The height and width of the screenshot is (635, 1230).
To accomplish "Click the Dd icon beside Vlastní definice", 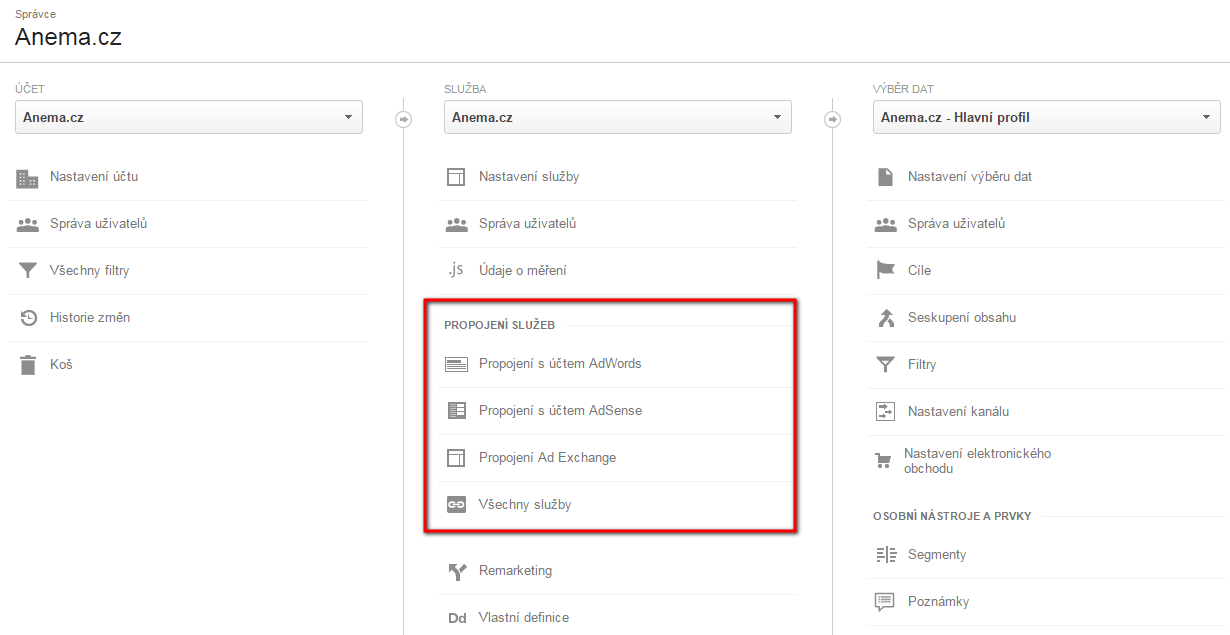I will pyautogui.click(x=457, y=618).
